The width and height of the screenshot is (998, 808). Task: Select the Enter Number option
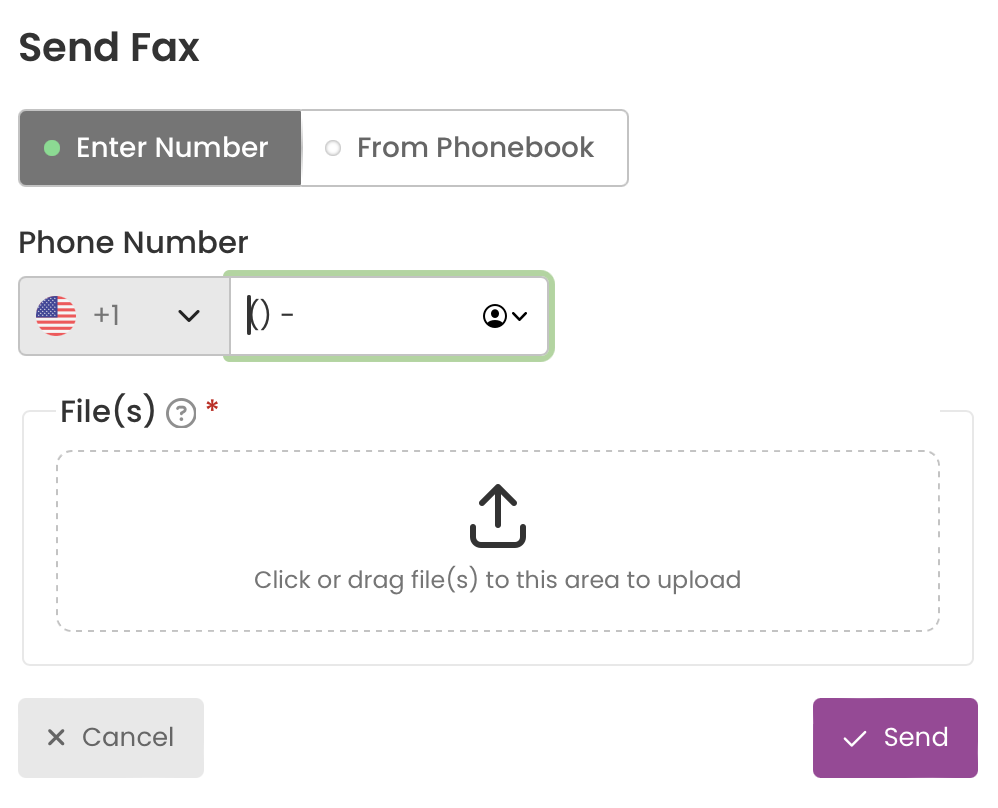point(160,148)
